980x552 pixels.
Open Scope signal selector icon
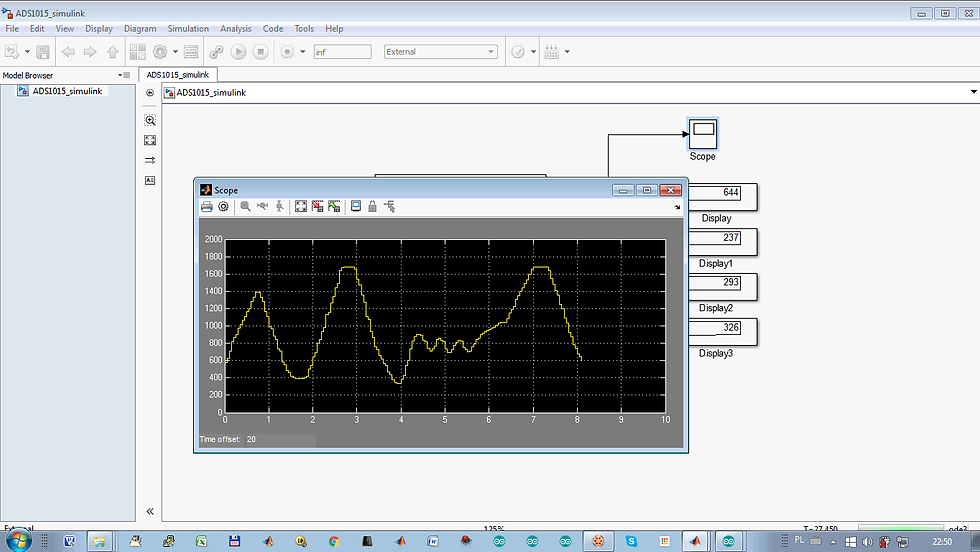click(x=389, y=206)
